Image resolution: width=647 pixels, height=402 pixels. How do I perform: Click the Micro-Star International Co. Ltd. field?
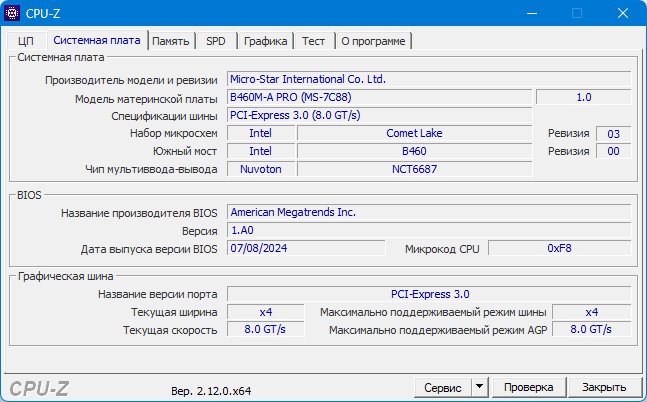[429, 79]
